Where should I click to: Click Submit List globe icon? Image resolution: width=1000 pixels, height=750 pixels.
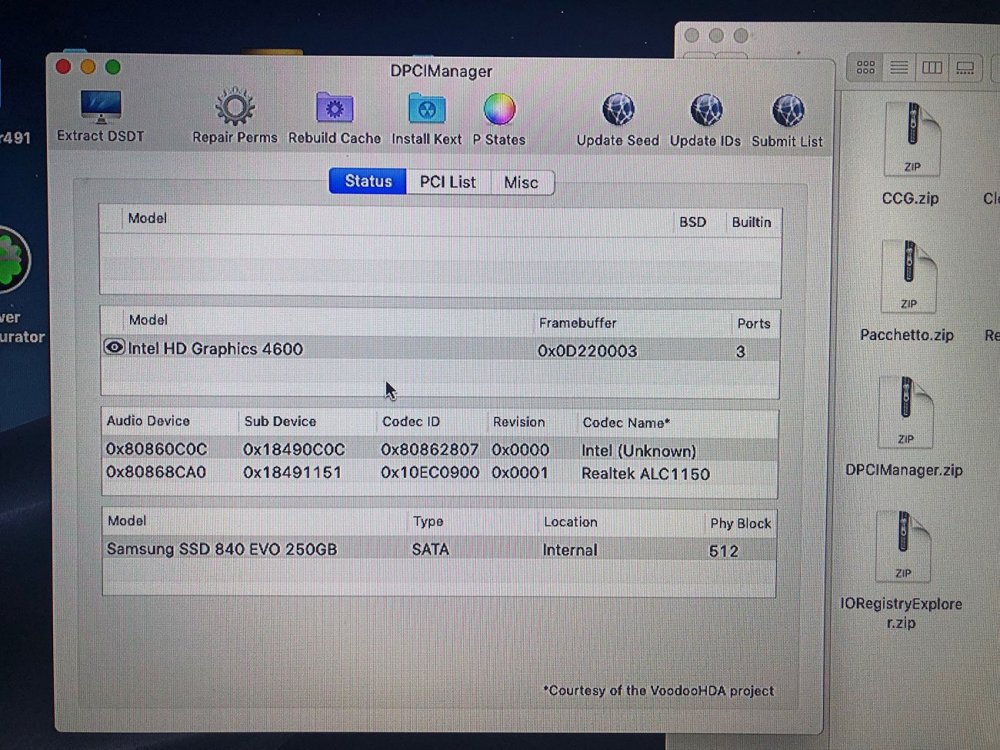pos(788,112)
